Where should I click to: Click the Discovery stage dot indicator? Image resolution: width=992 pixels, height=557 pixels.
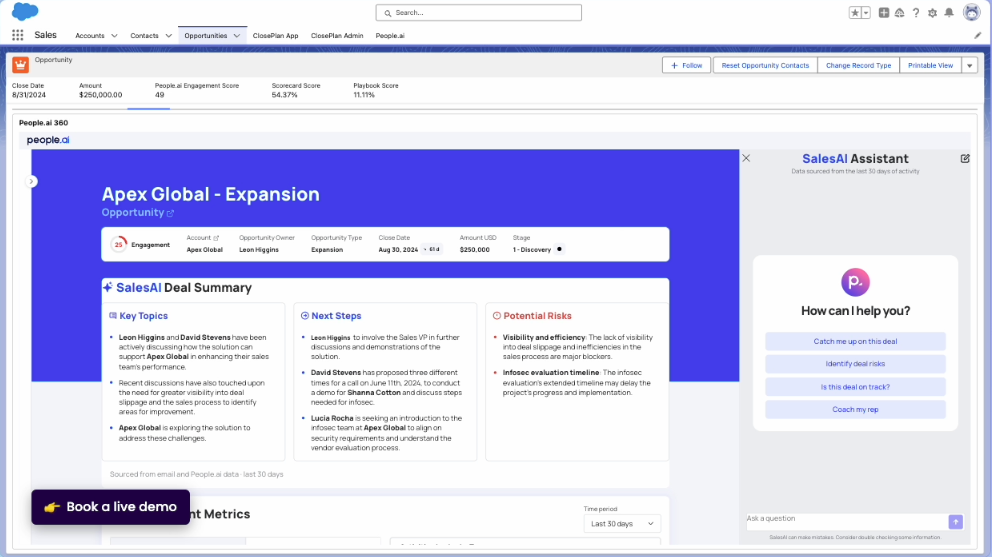559,249
